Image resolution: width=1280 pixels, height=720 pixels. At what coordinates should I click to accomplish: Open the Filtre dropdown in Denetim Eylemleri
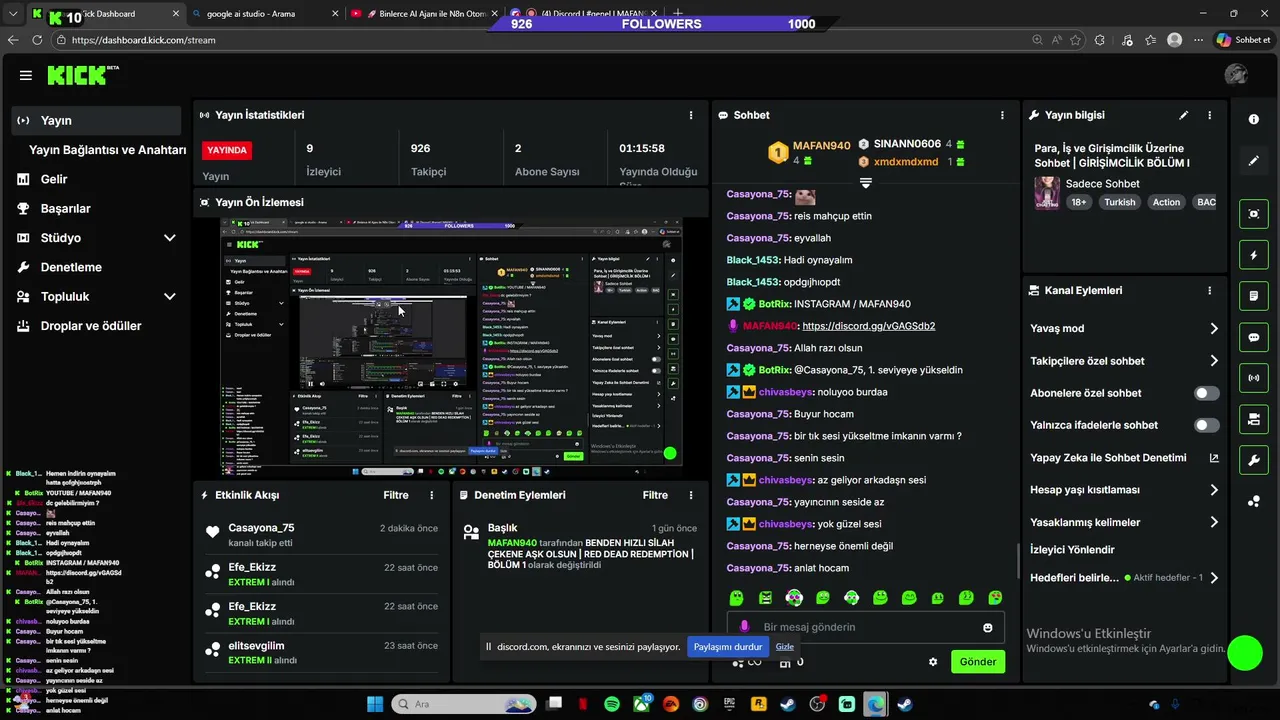click(655, 495)
